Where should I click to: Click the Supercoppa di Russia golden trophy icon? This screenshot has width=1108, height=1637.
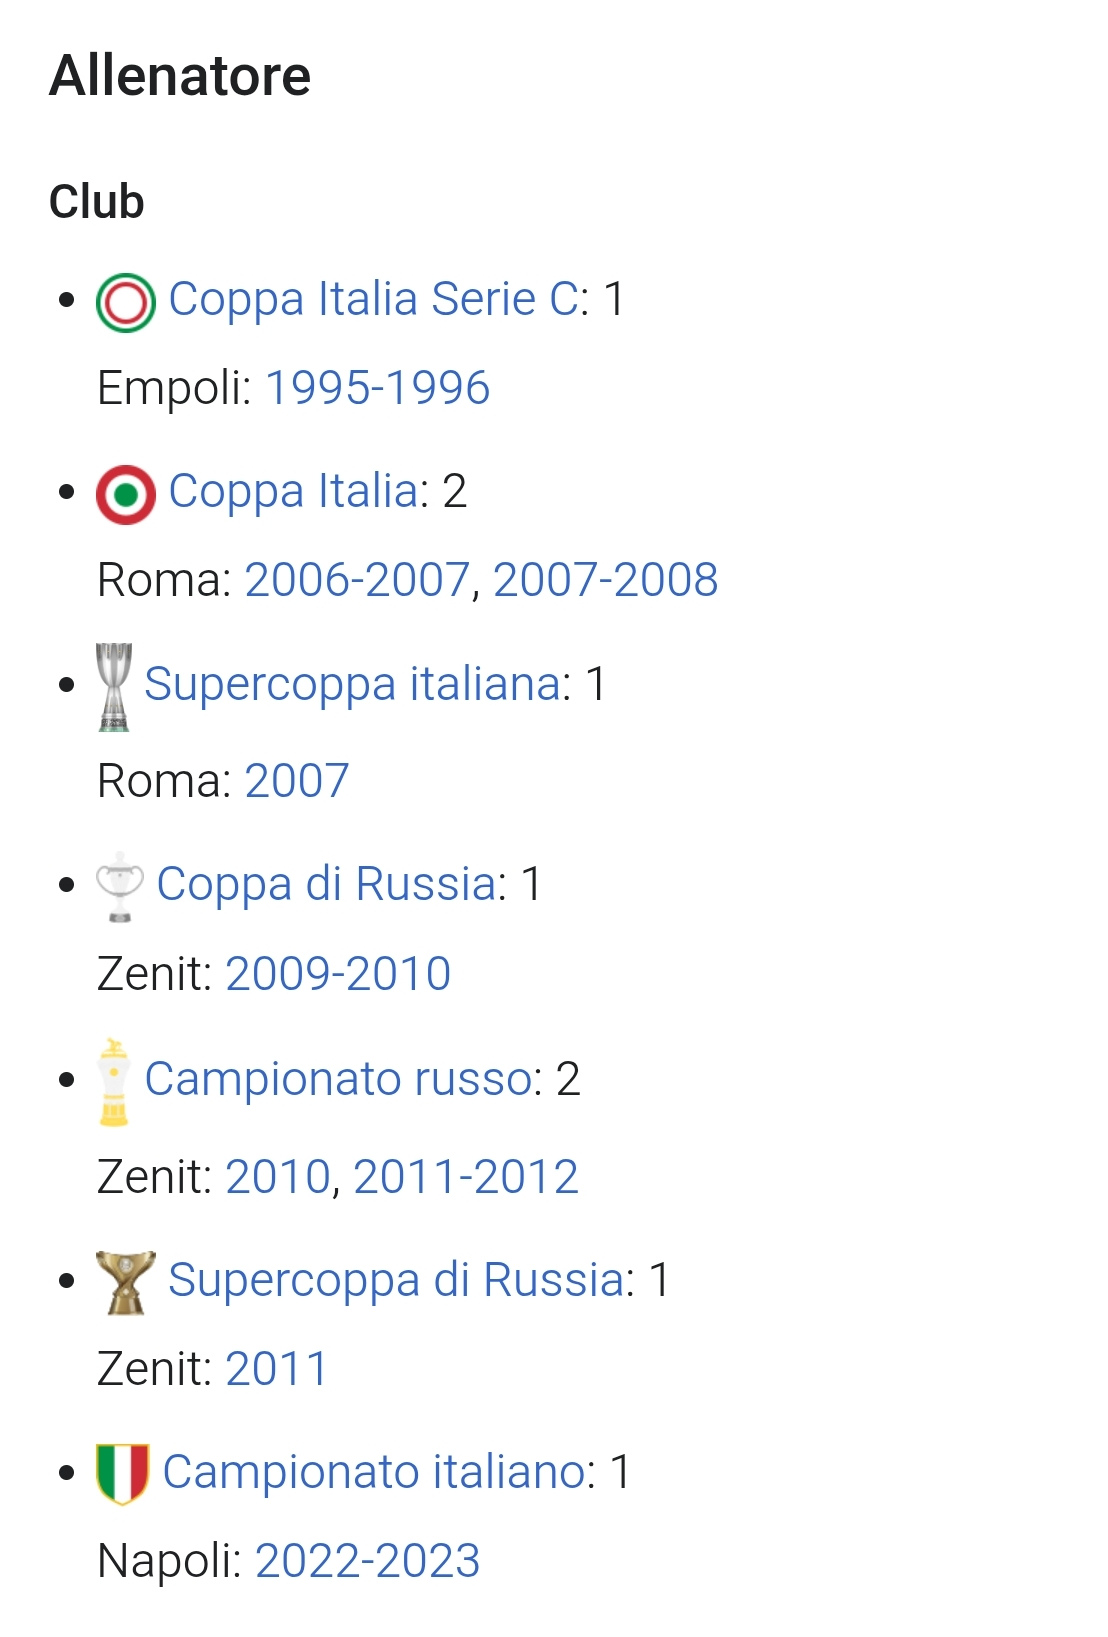pos(126,1282)
